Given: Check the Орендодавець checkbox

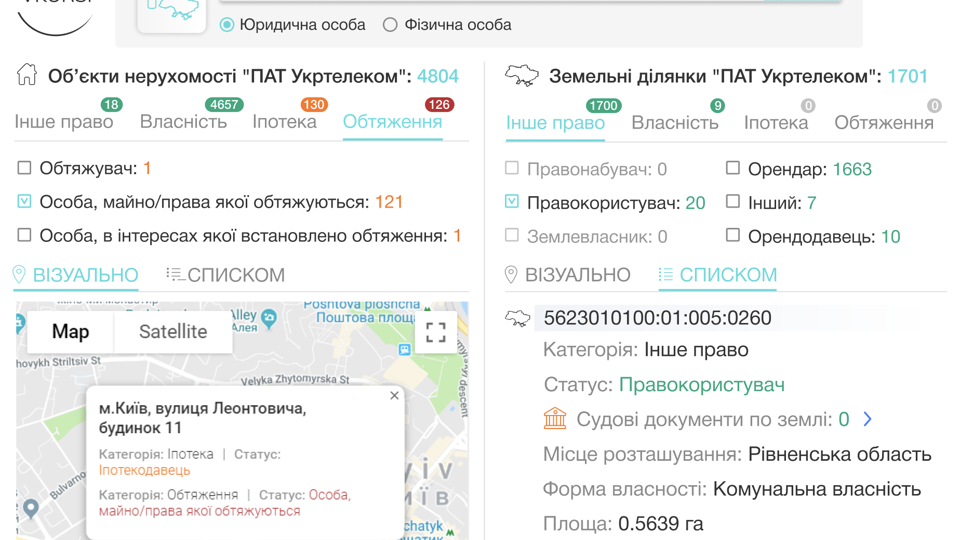Looking at the screenshot, I should [x=733, y=235].
